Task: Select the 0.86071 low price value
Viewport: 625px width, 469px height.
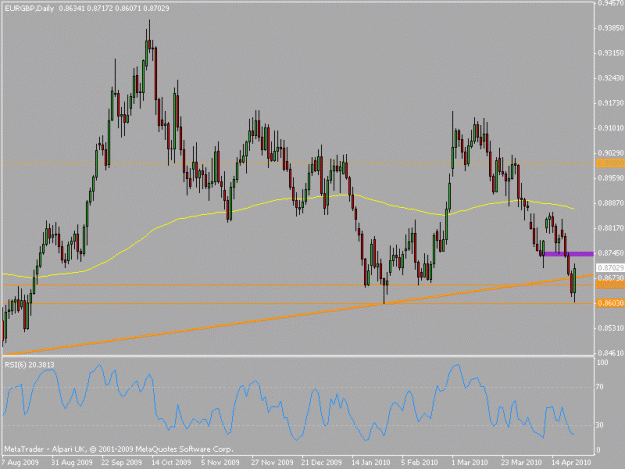Action: point(128,8)
